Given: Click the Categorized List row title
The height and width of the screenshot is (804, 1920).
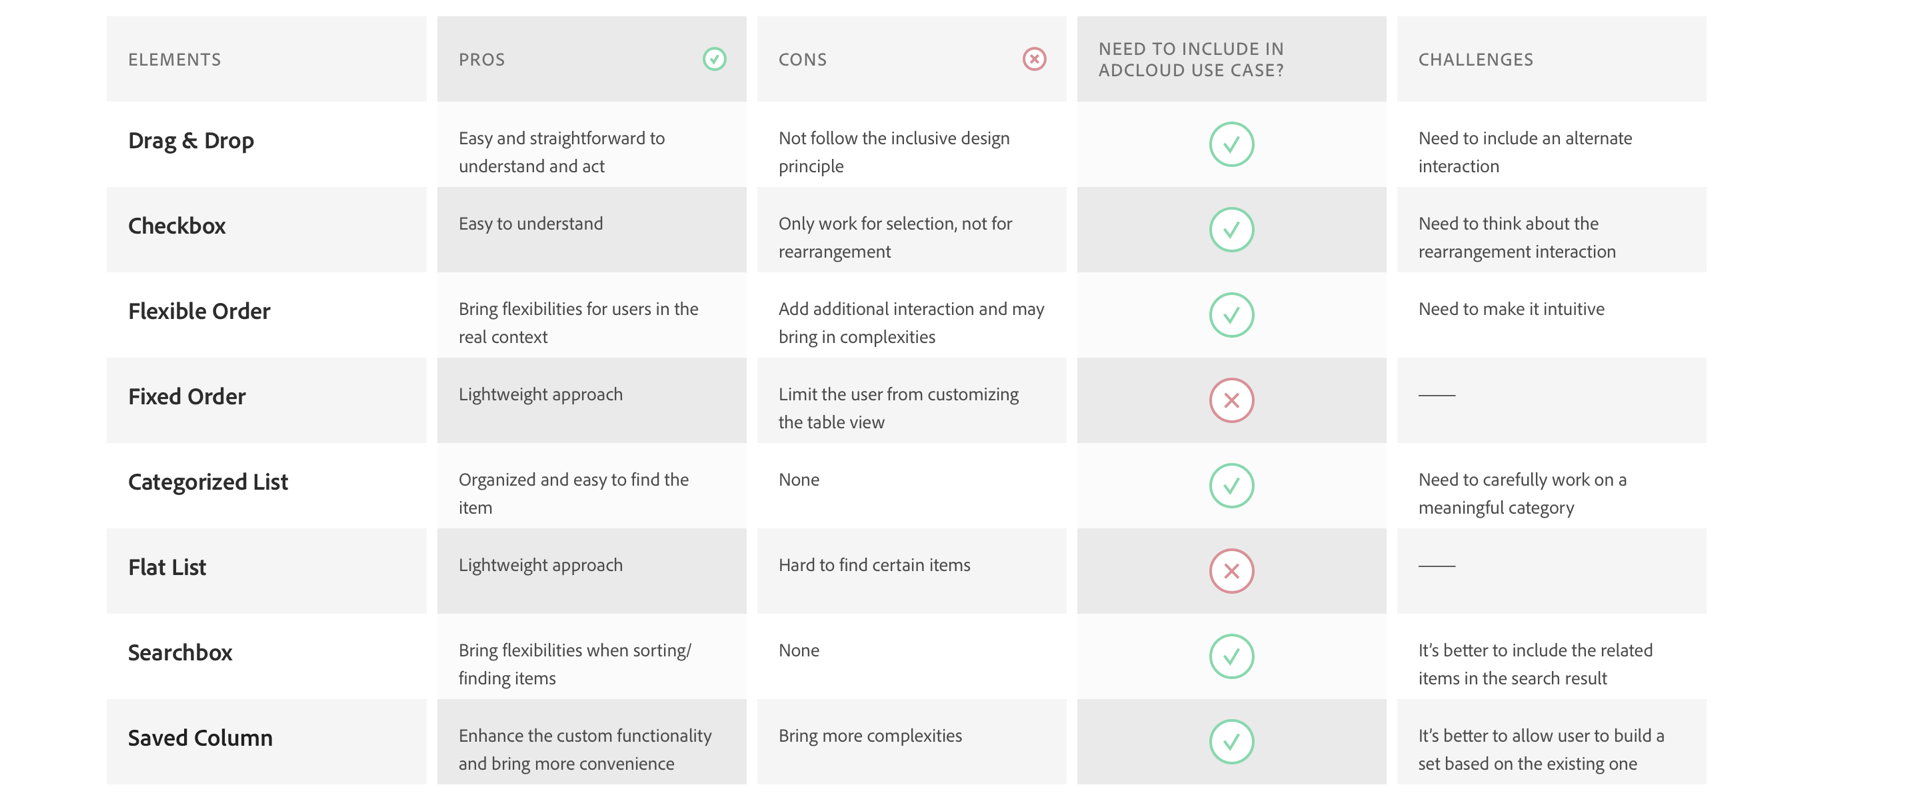Looking at the screenshot, I should [208, 482].
